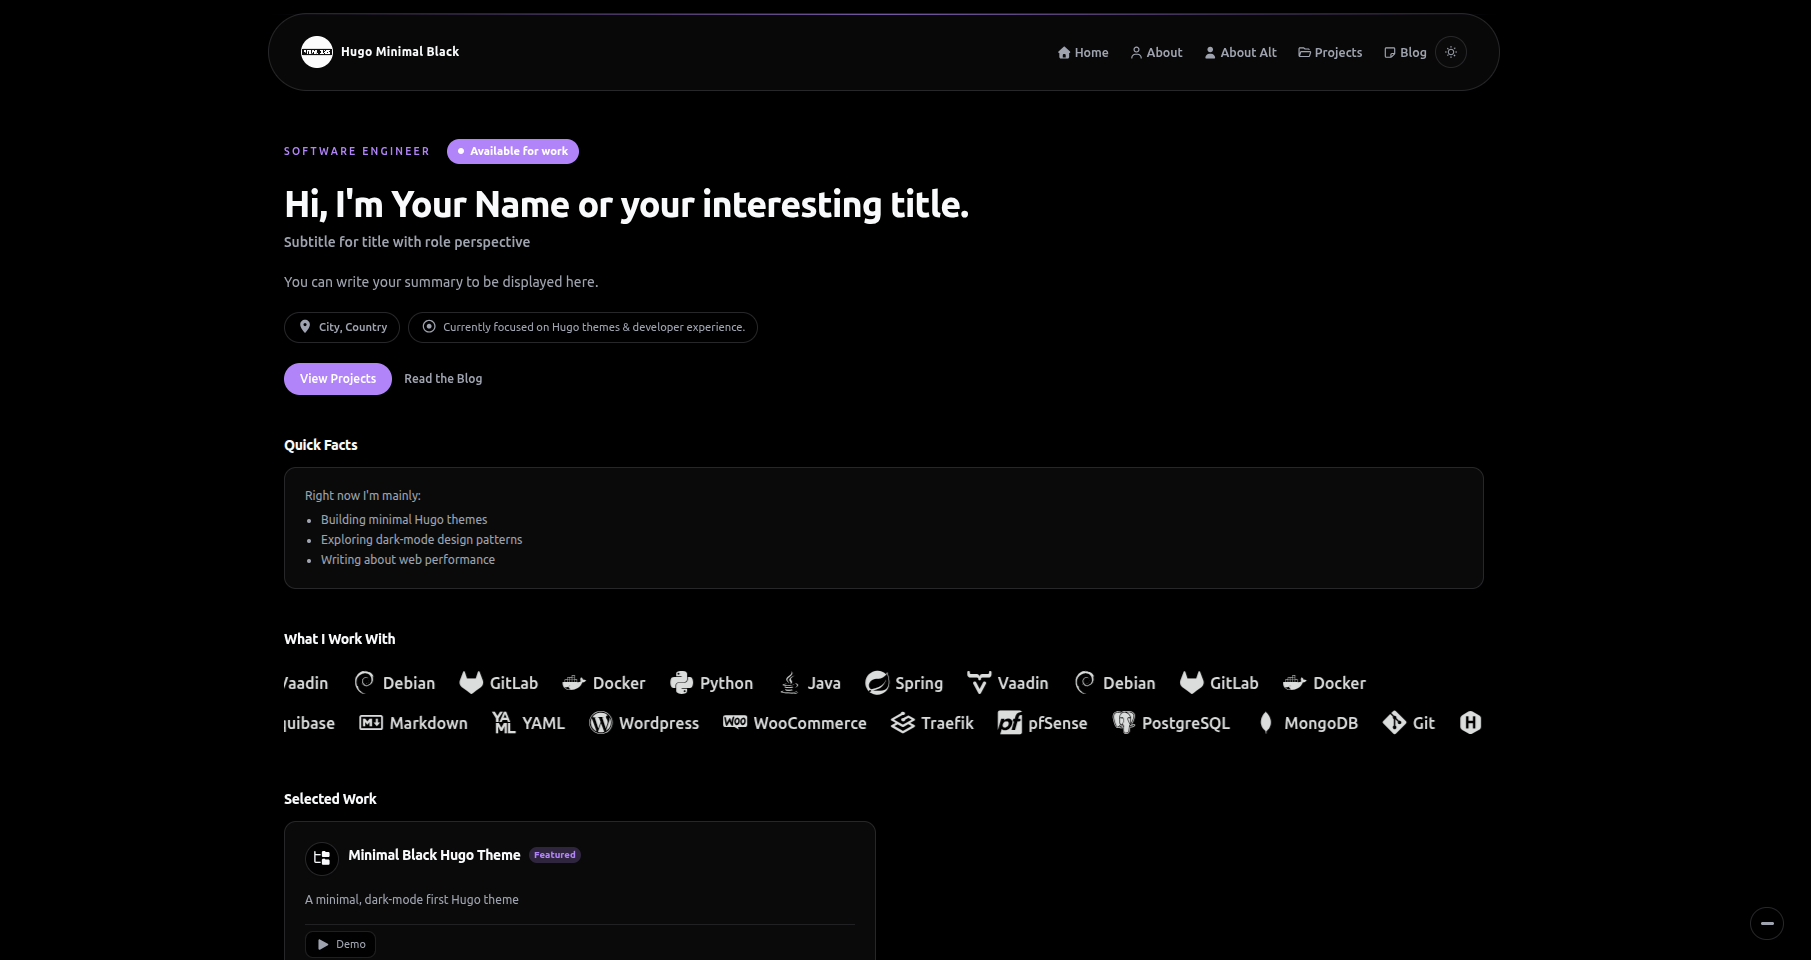
Task: Click the Java coffee cup icon
Action: coord(789,683)
